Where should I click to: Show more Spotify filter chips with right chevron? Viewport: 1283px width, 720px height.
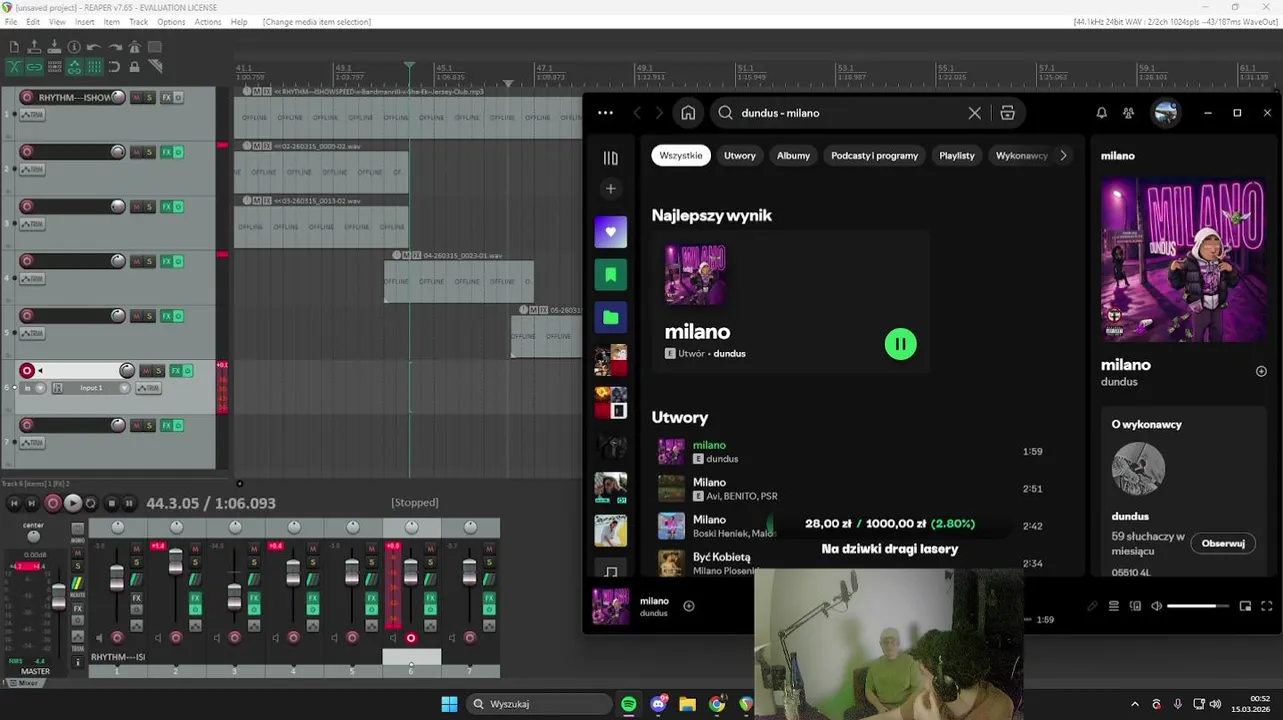click(1063, 156)
